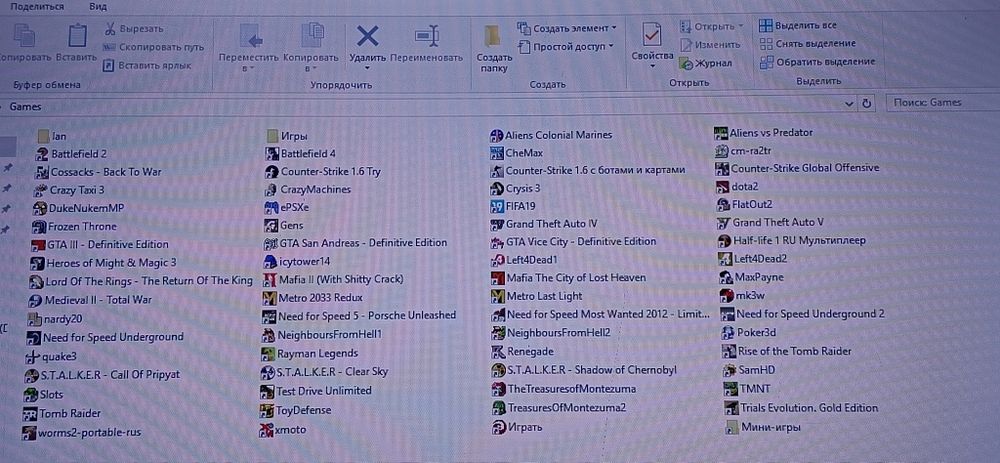Select the ePSXe emulator icon
The width and height of the screenshot is (1000, 463).
pos(271,207)
